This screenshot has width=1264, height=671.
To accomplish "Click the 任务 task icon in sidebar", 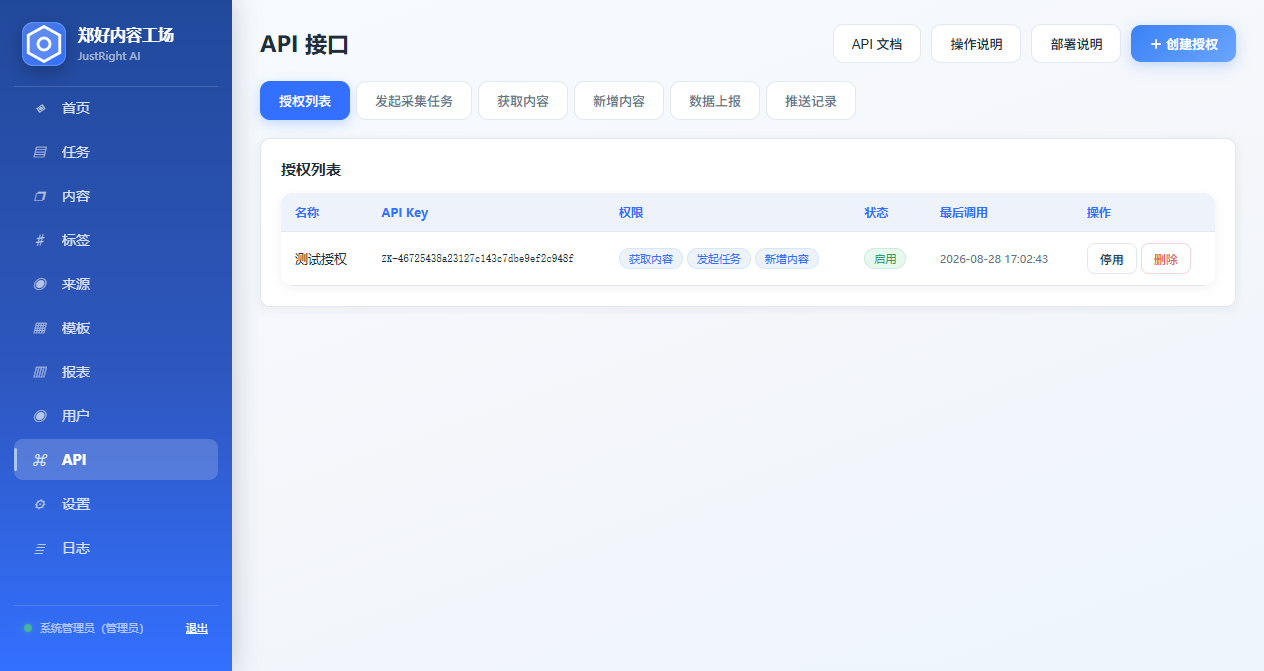I will (x=40, y=152).
